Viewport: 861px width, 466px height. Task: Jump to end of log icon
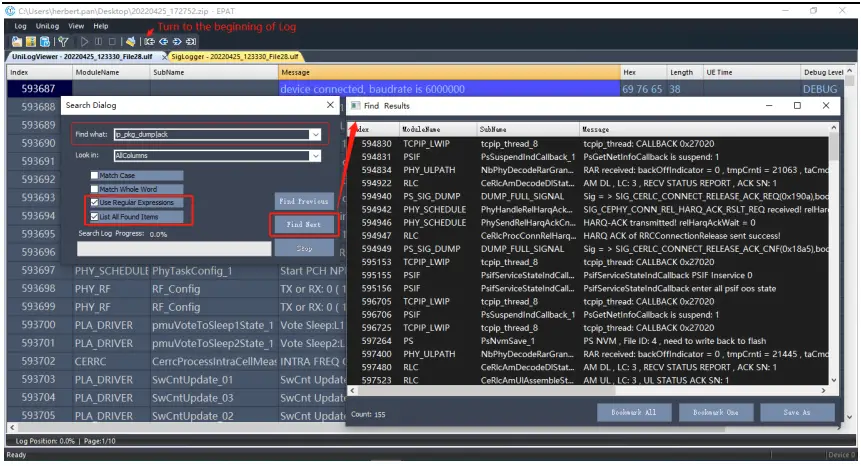click(191, 42)
